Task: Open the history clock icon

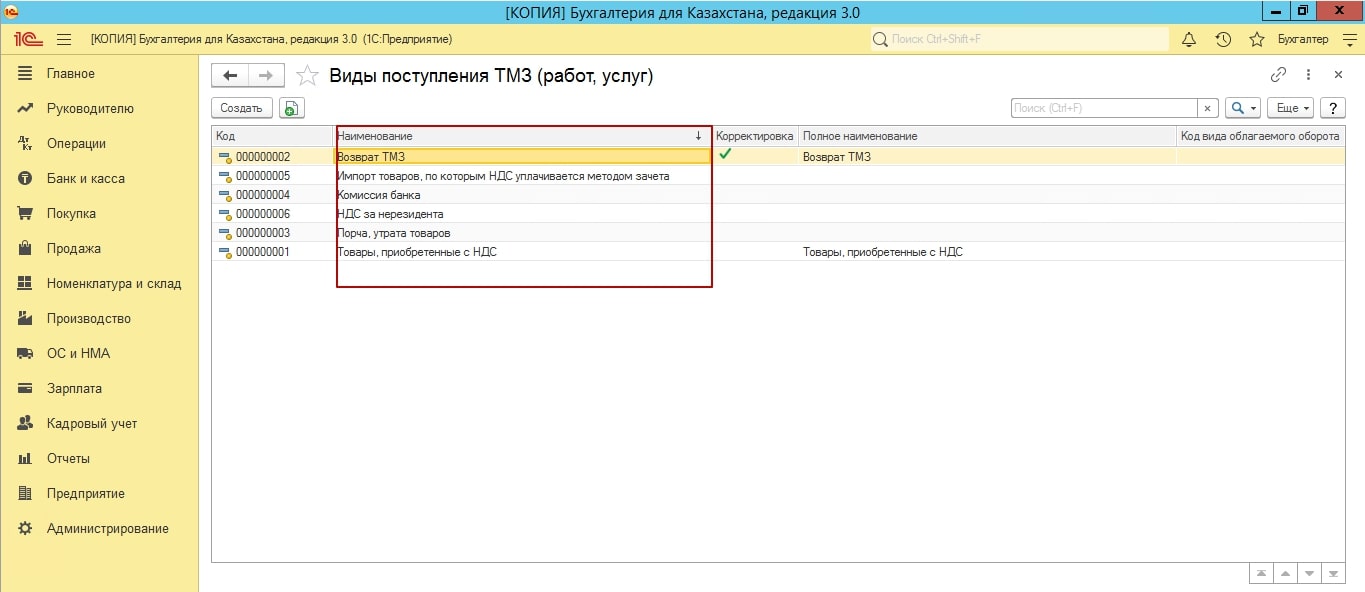Action: click(x=1223, y=40)
